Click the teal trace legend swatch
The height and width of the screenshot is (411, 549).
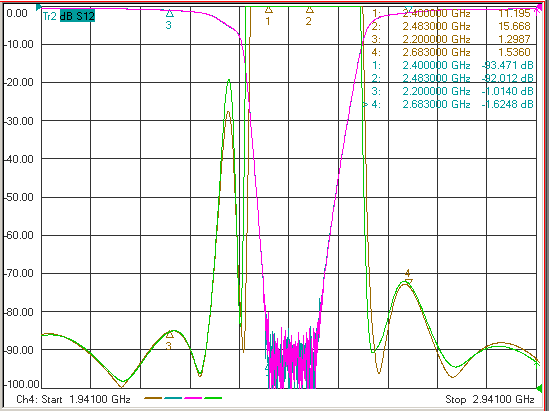click(x=173, y=398)
